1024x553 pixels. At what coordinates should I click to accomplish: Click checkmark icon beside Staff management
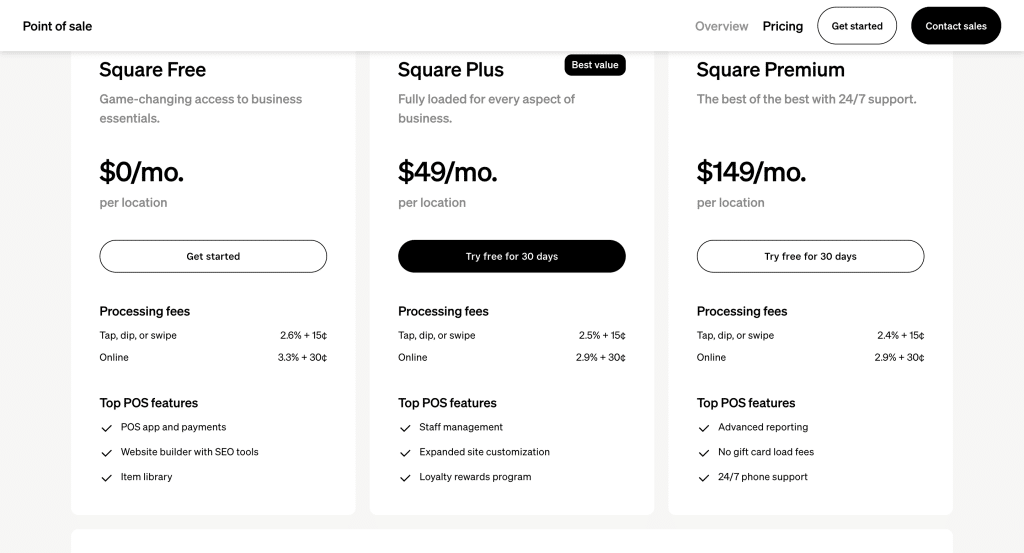click(x=405, y=428)
